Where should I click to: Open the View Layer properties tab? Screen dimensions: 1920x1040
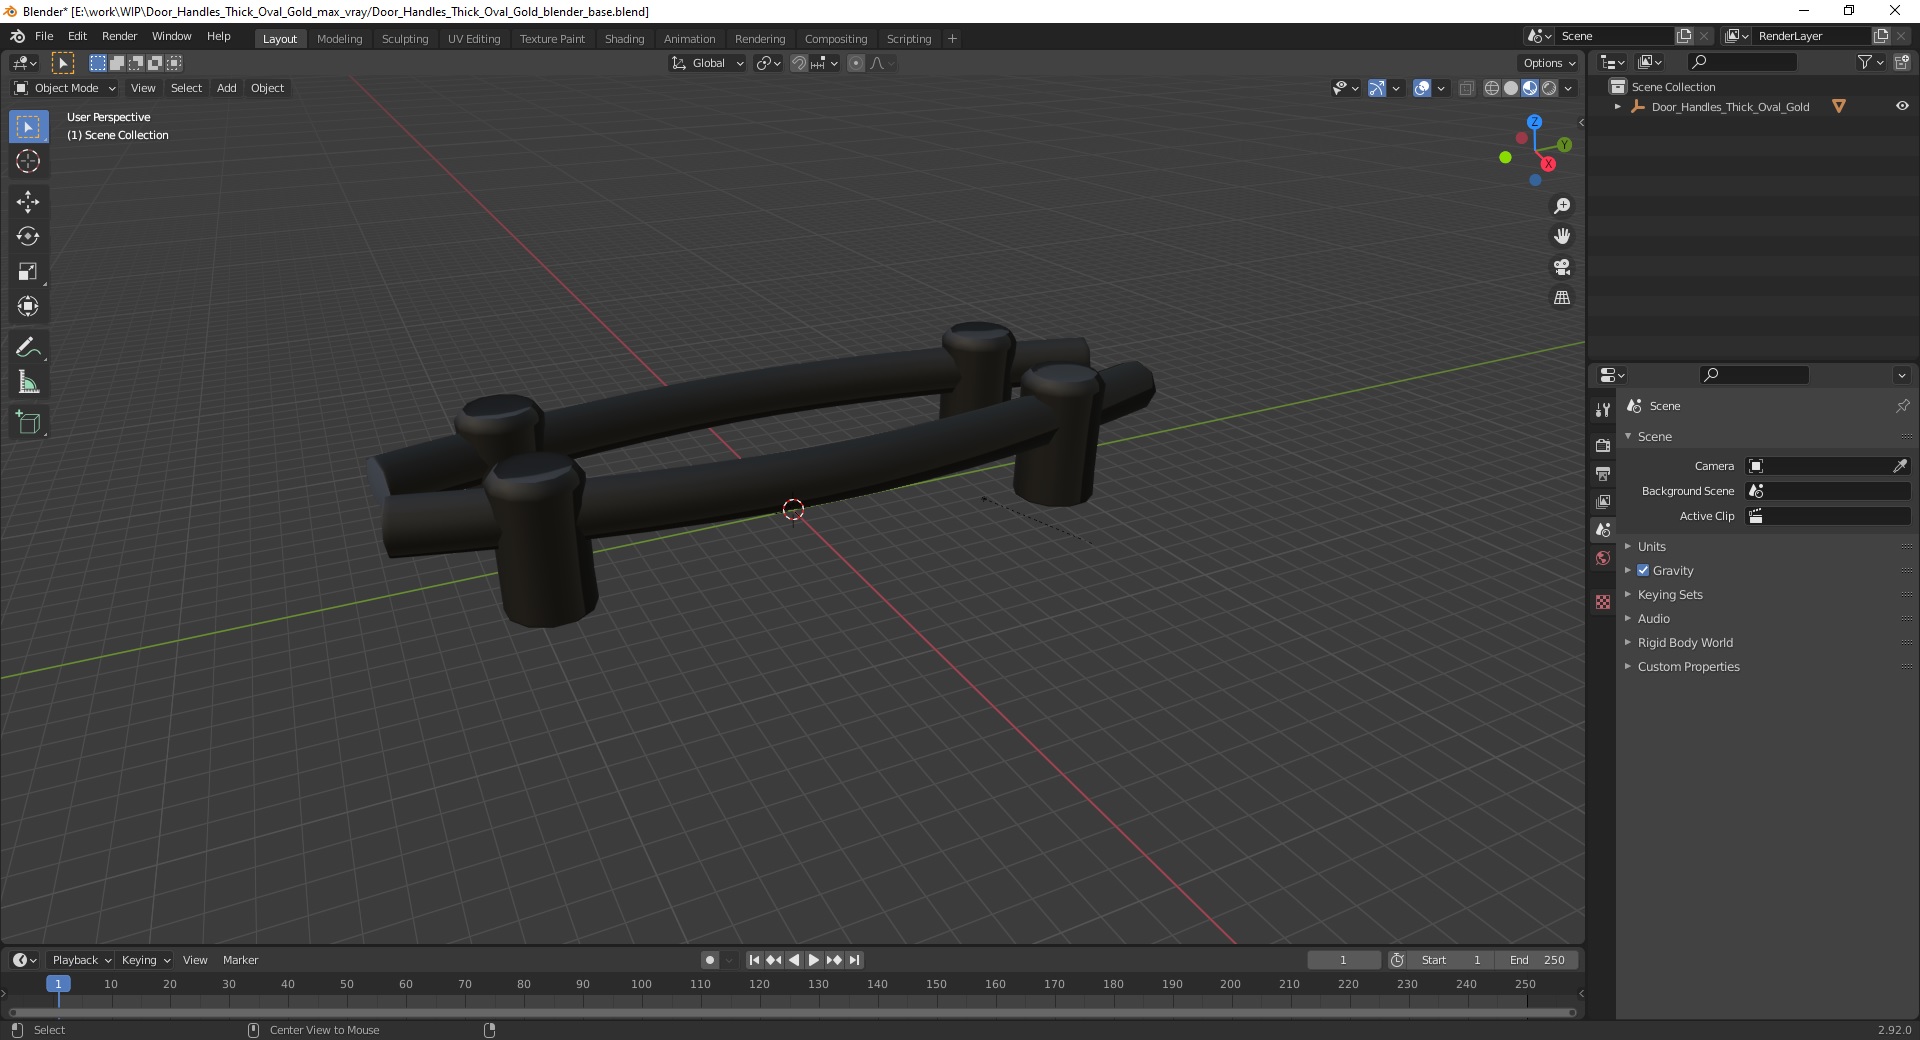(1603, 501)
